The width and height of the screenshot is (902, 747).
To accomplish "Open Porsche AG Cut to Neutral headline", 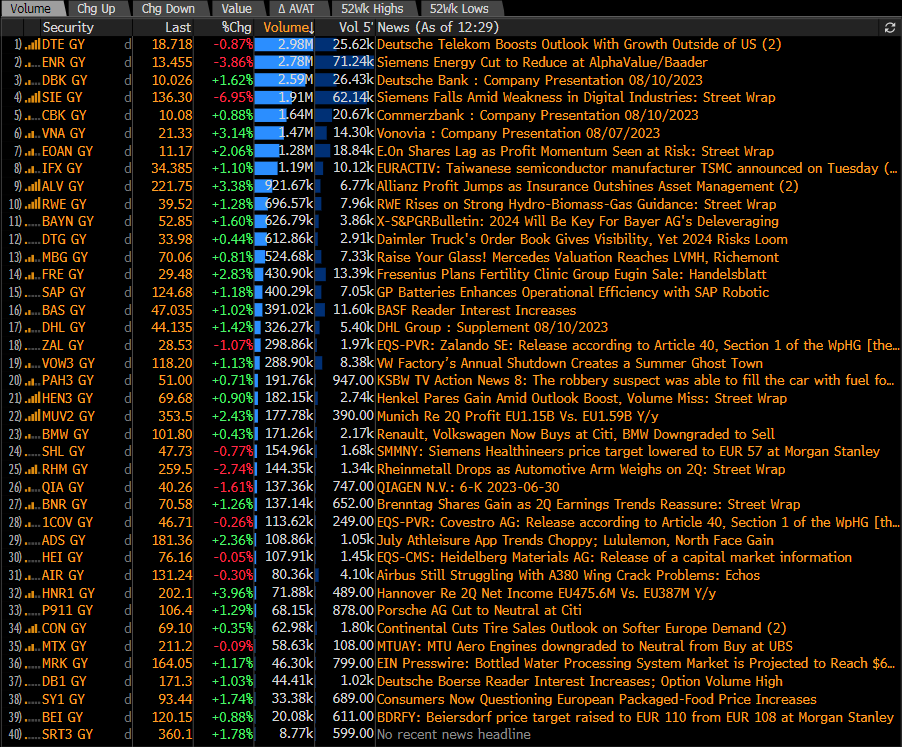I will (479, 611).
